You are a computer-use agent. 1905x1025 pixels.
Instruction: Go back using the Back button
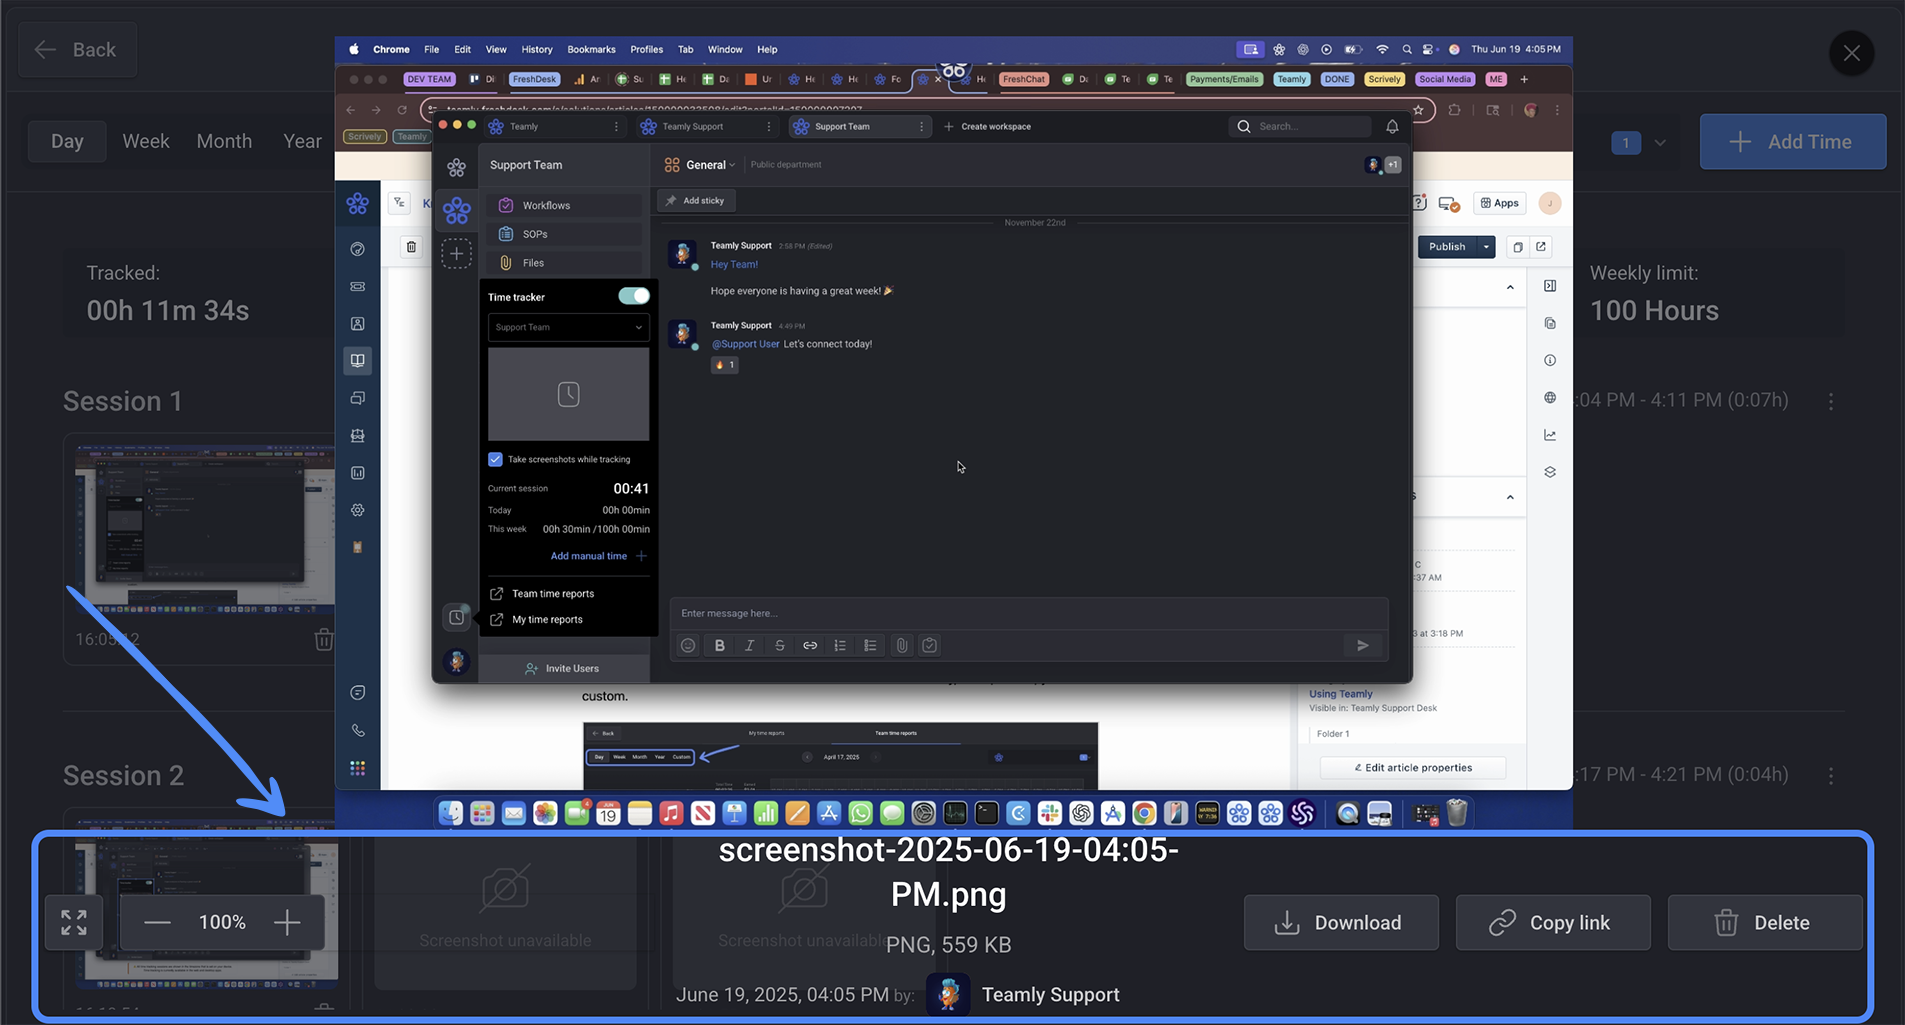[77, 49]
